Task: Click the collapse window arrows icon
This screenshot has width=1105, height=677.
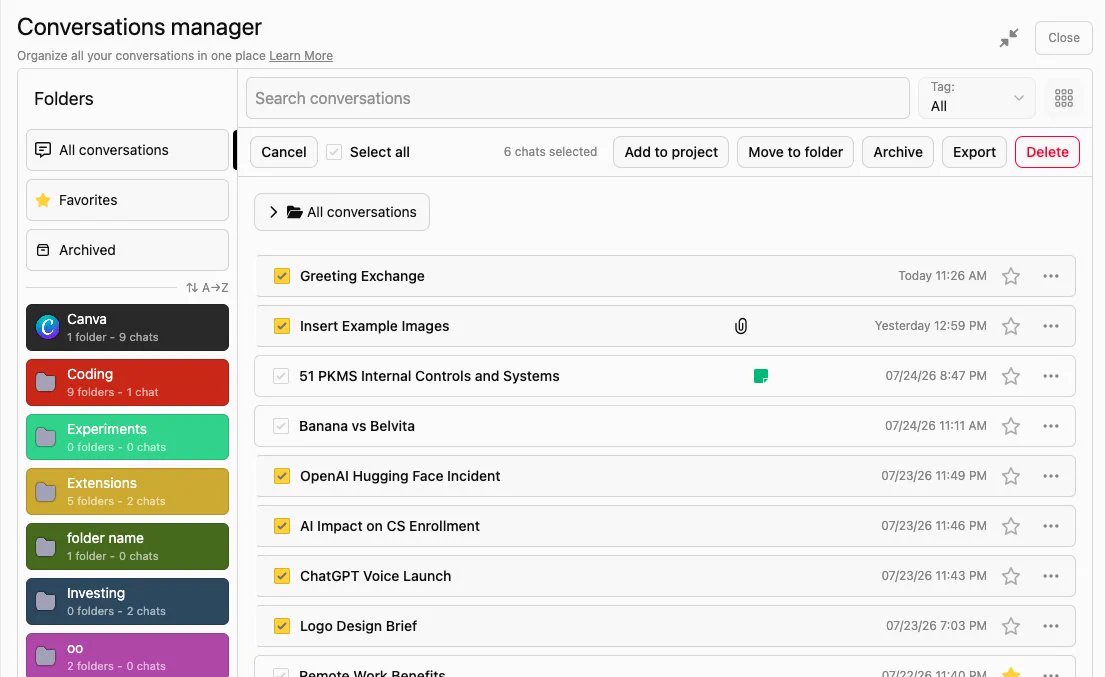Action: [x=1009, y=38]
